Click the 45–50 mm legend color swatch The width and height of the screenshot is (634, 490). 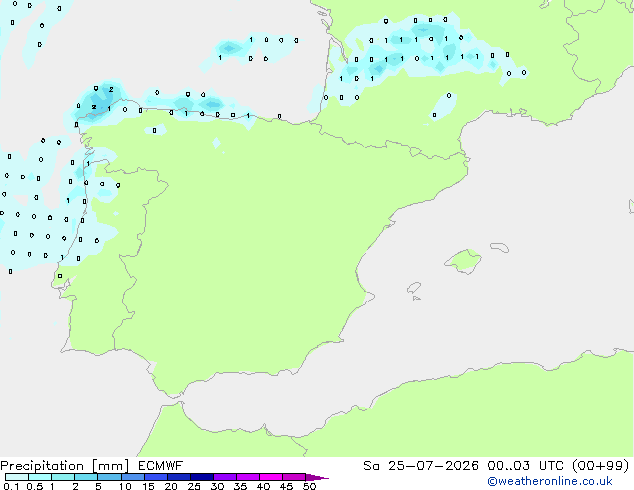click(294, 477)
